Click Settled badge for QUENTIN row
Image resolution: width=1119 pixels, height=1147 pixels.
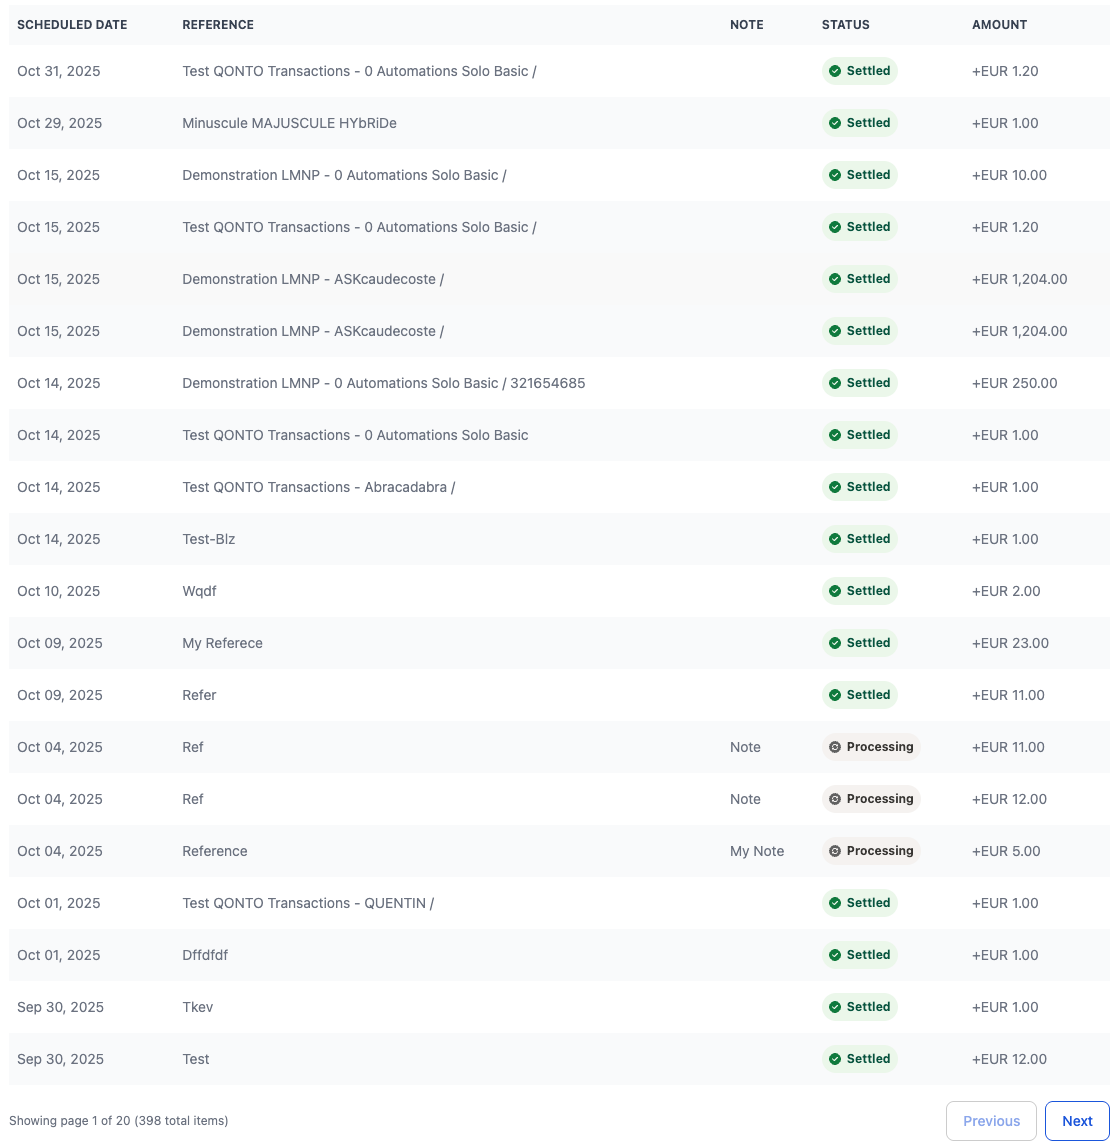[x=859, y=903]
